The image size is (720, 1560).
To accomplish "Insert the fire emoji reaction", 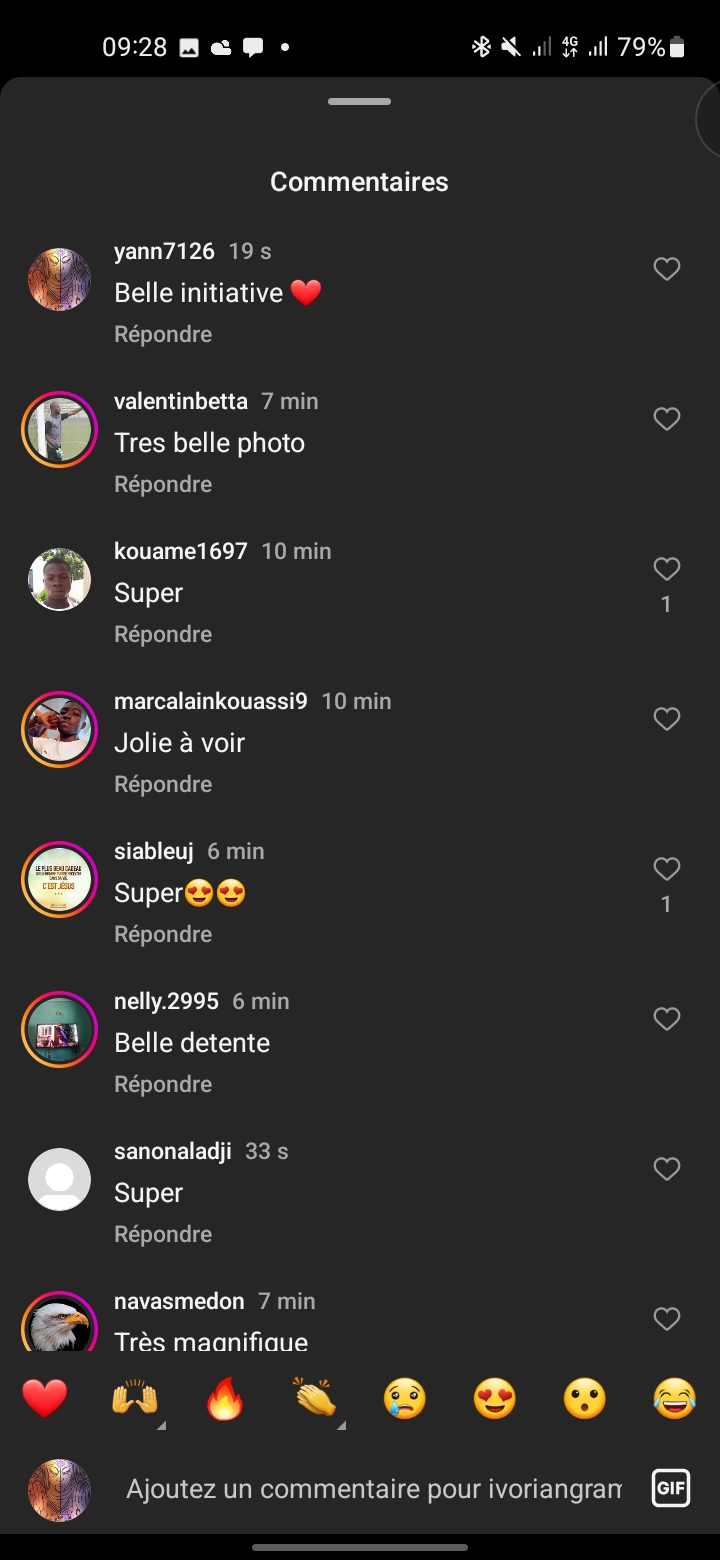I will click(225, 1398).
